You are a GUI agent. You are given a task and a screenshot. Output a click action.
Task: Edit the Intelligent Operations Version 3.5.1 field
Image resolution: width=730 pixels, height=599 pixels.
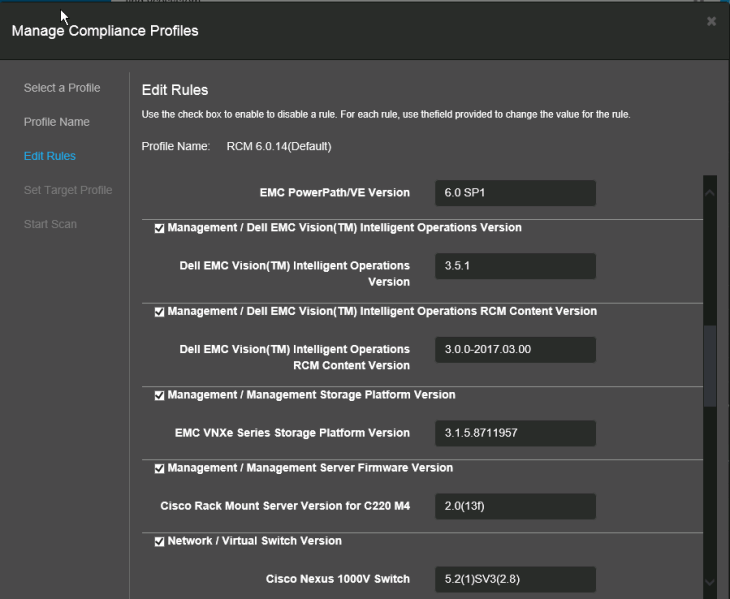515,266
